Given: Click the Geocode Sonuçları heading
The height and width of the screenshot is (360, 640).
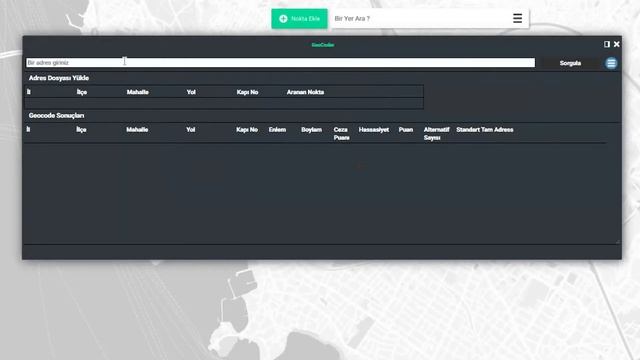Looking at the screenshot, I should point(56,116).
